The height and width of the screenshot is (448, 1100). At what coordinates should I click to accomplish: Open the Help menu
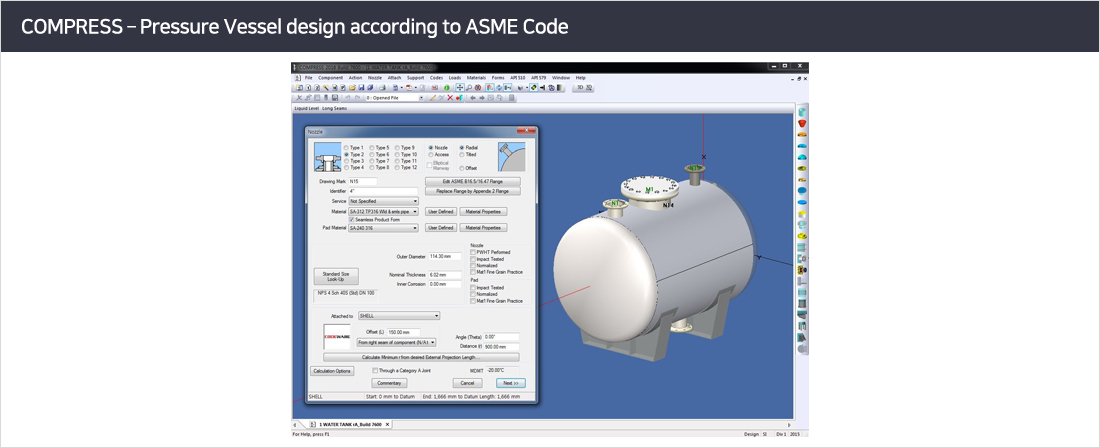point(581,78)
